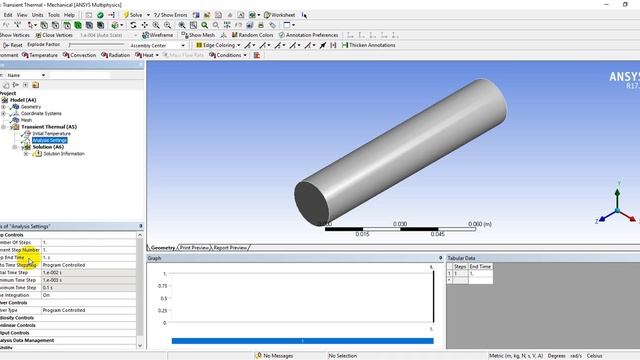Expand the Coordinate Systems node
Screen dimensions: 640x360
coord(4,113)
